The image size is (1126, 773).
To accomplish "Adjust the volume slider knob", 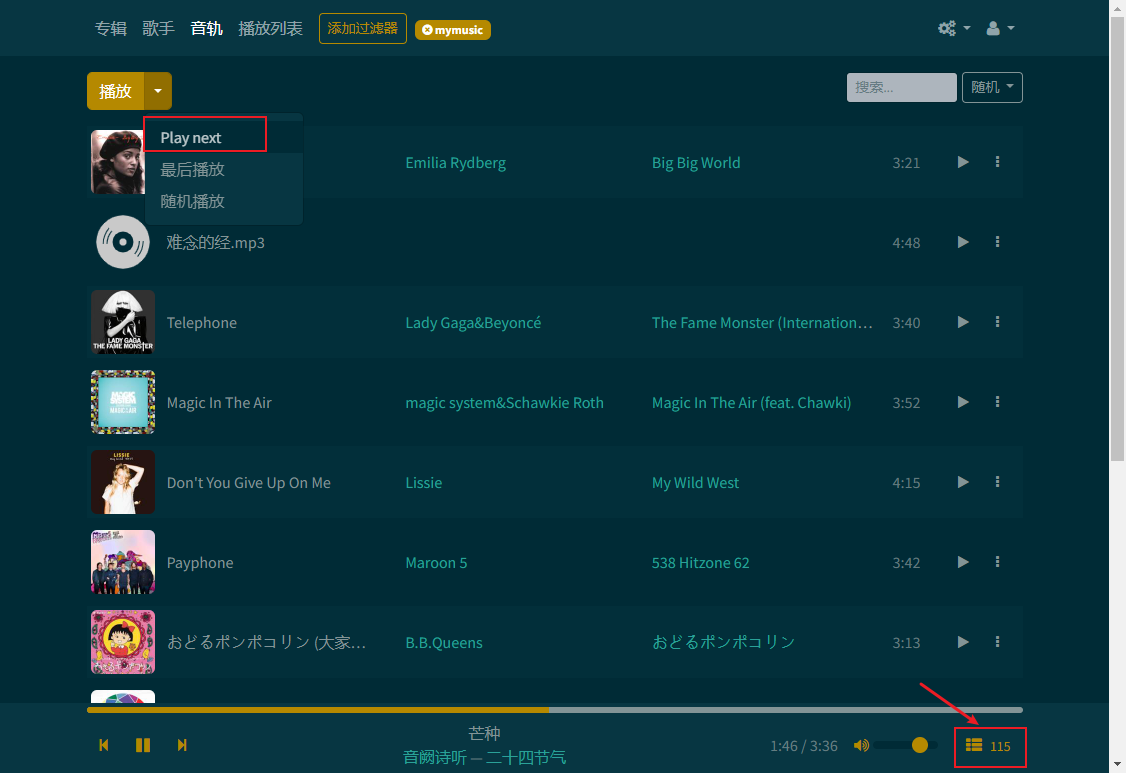I will click(920, 745).
